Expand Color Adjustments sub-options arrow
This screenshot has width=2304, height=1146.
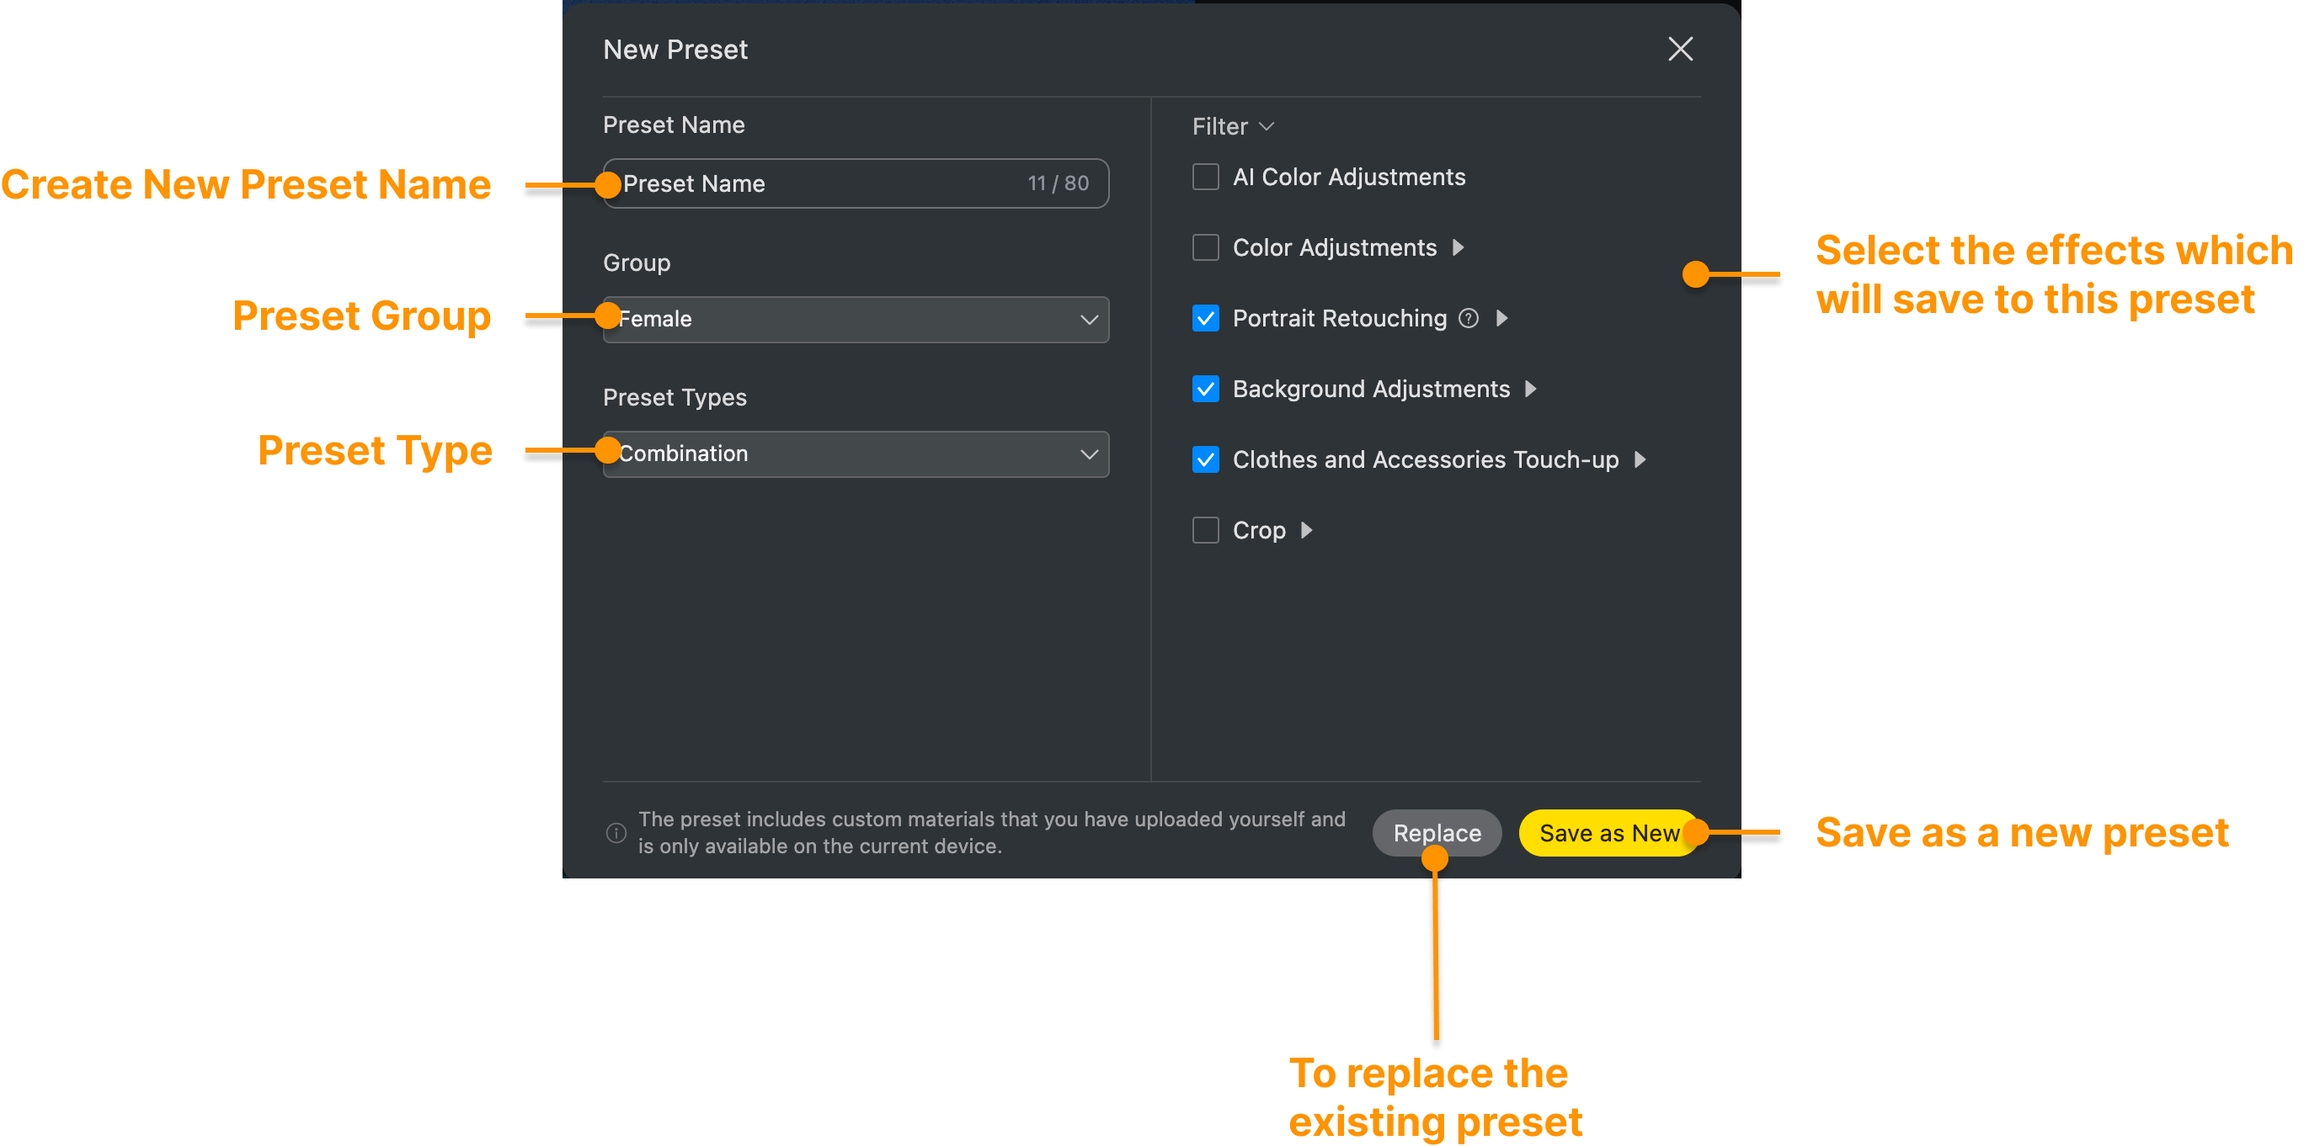1458,247
